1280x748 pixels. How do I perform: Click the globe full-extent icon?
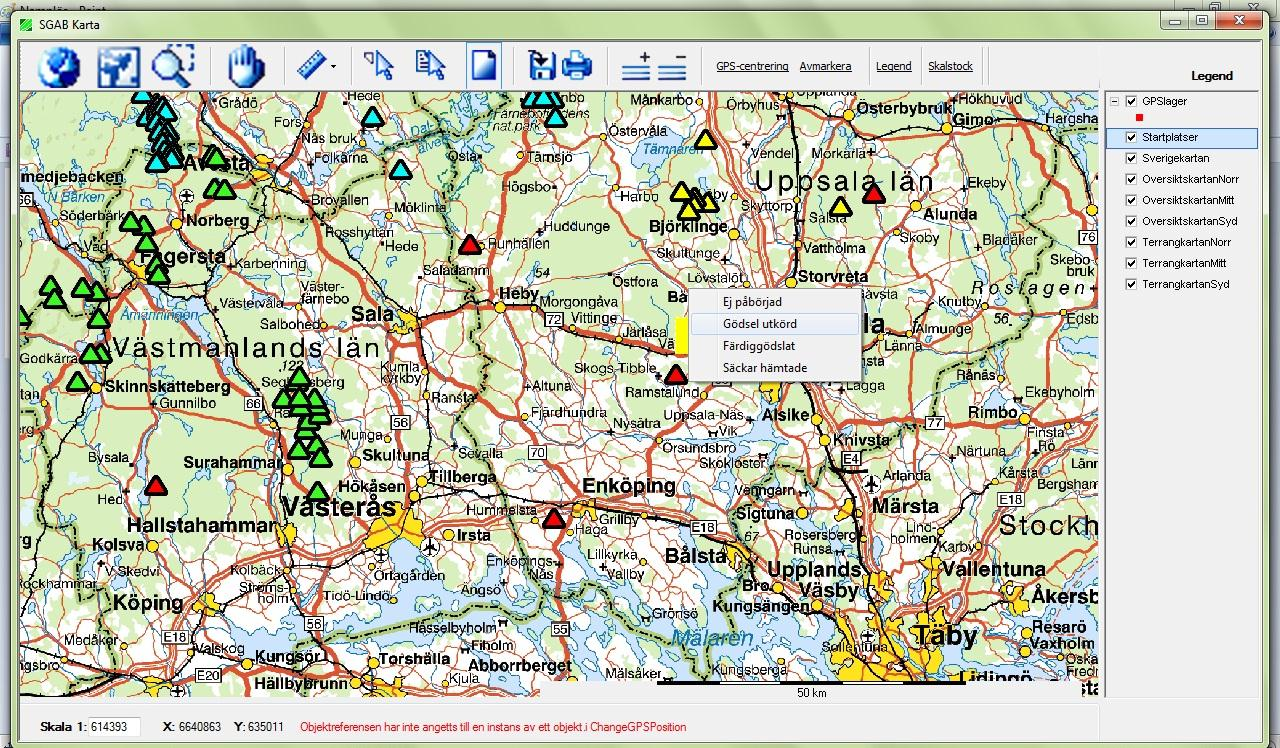[59, 67]
